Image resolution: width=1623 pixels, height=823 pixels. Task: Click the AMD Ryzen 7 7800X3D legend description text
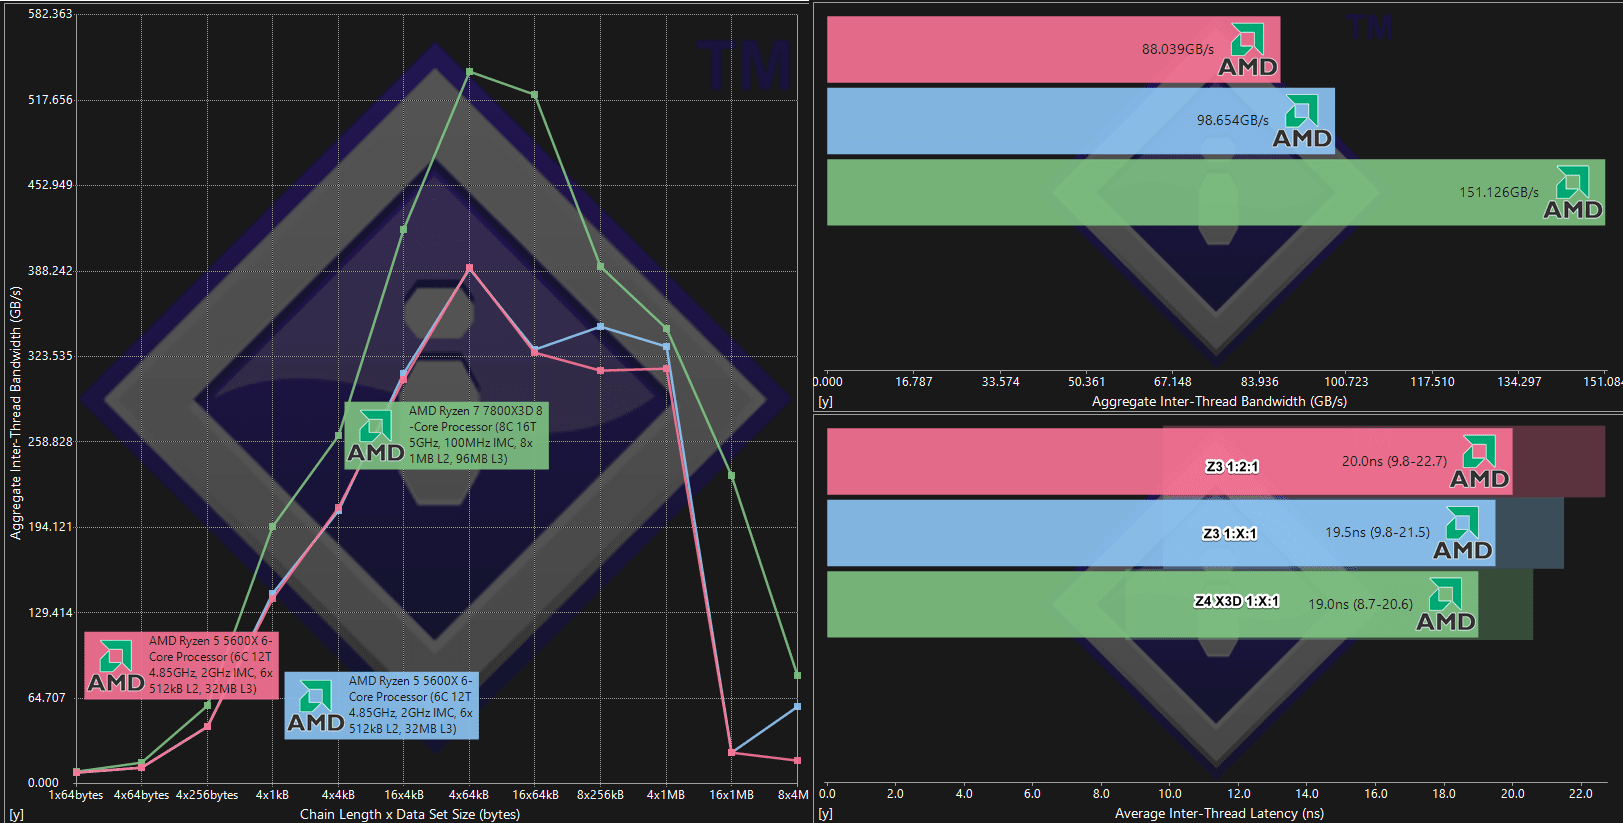pyautogui.click(x=475, y=435)
